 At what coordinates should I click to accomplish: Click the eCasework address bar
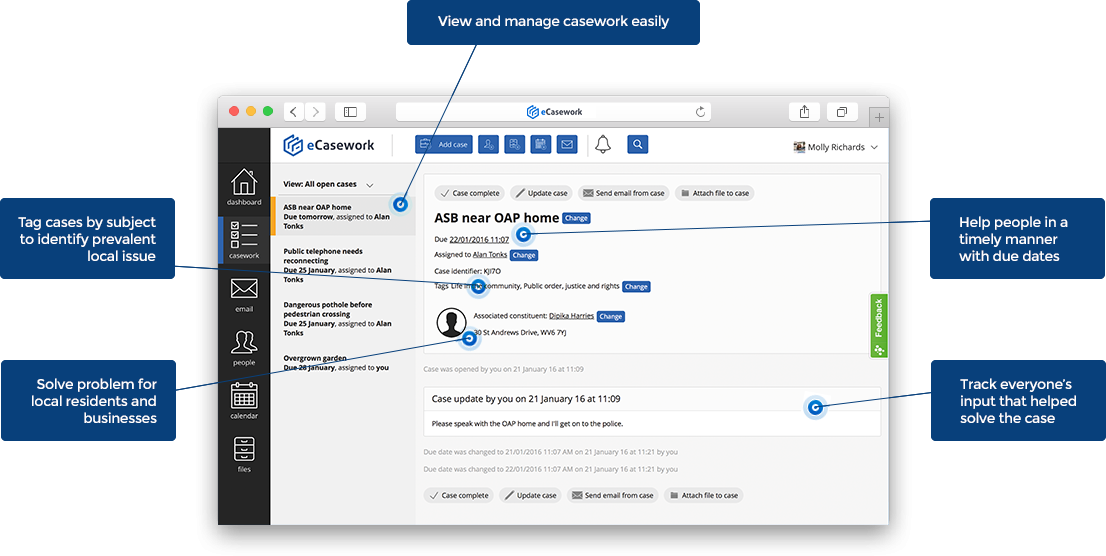point(553,111)
